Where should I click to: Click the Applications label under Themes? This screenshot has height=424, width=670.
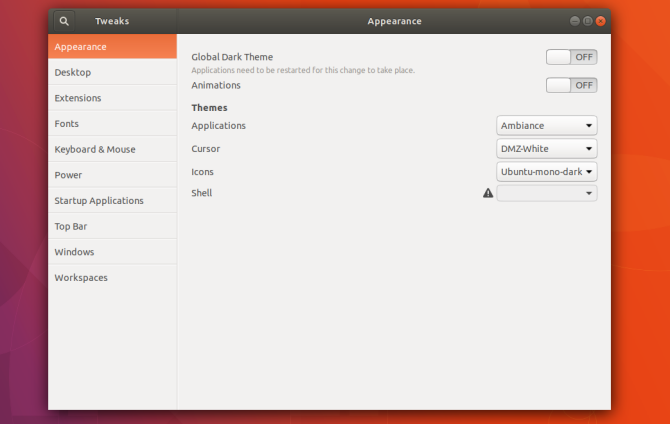218,126
